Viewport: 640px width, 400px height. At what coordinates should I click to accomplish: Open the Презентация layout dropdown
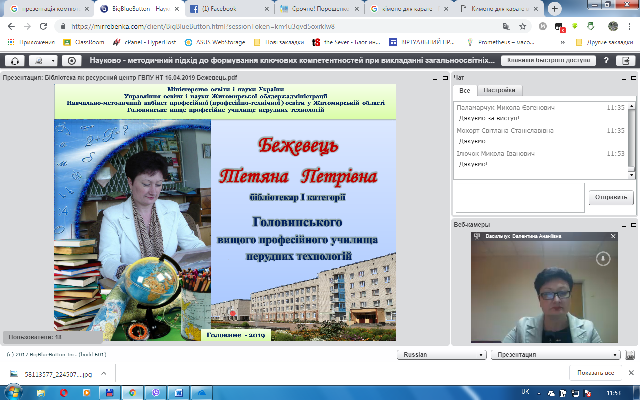(555, 354)
